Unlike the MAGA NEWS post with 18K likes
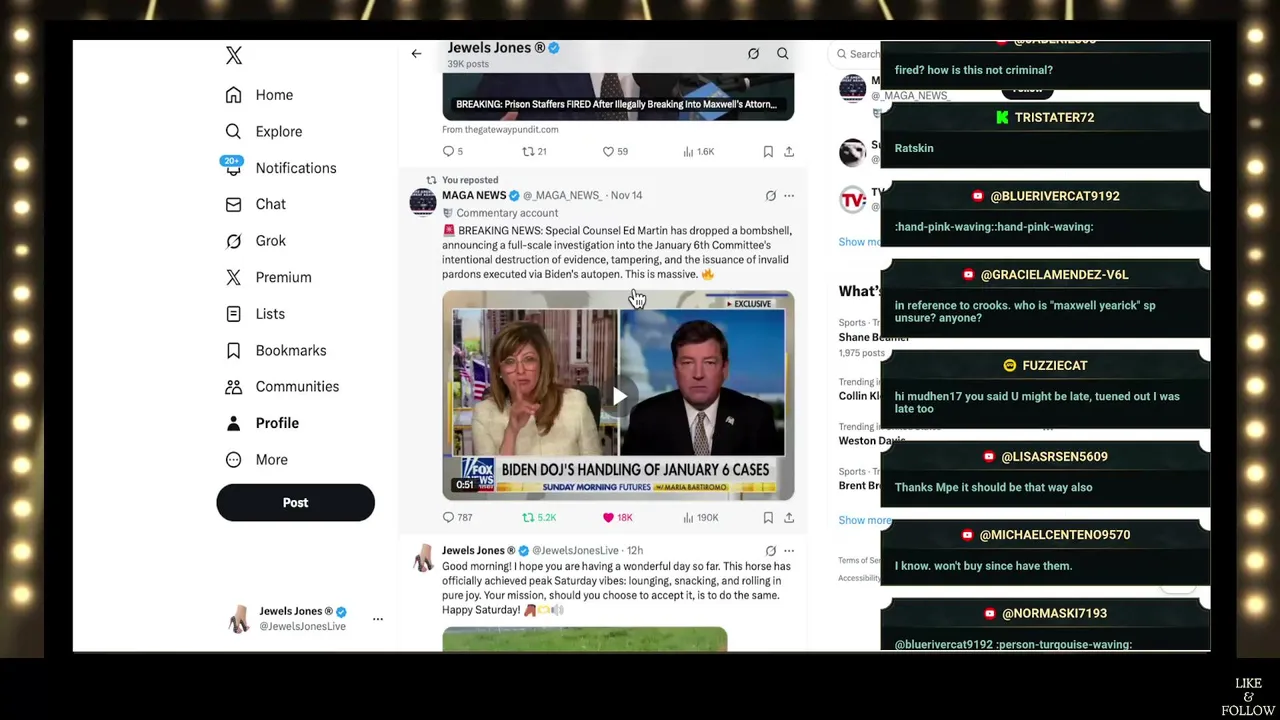Image resolution: width=1280 pixels, height=720 pixels. point(617,517)
